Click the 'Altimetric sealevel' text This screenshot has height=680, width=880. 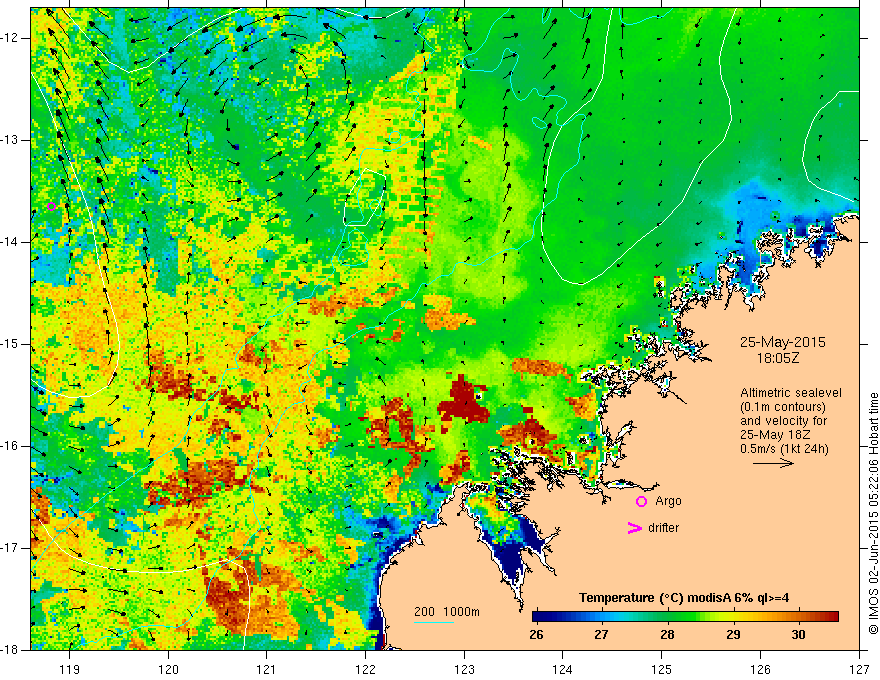790,393
